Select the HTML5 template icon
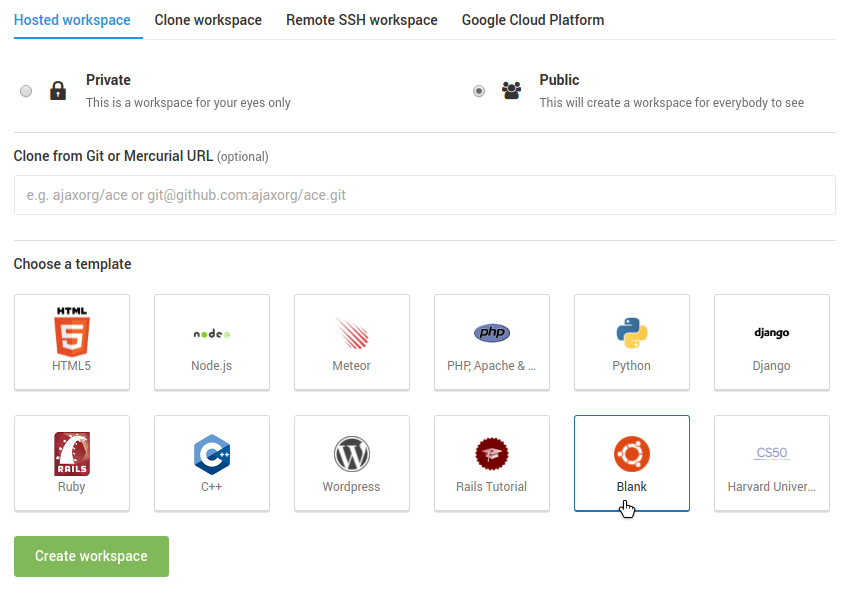The image size is (849, 589). coord(71,331)
